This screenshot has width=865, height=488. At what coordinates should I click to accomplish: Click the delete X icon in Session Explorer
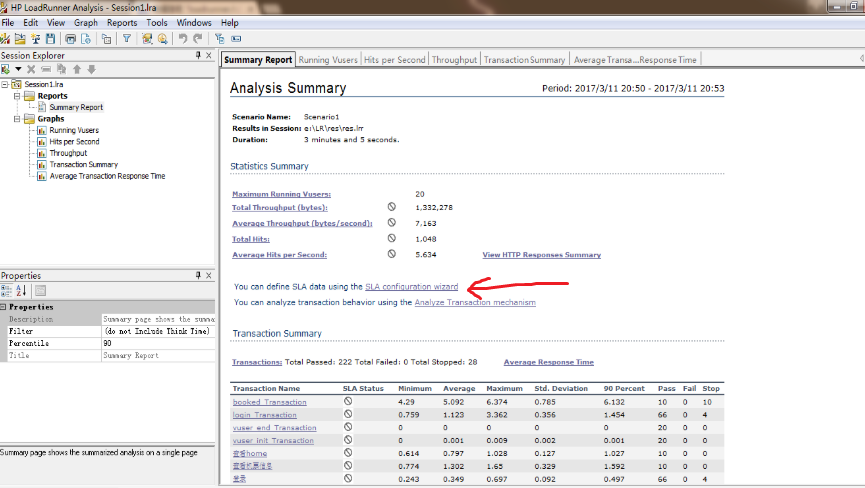pyautogui.click(x=31, y=69)
